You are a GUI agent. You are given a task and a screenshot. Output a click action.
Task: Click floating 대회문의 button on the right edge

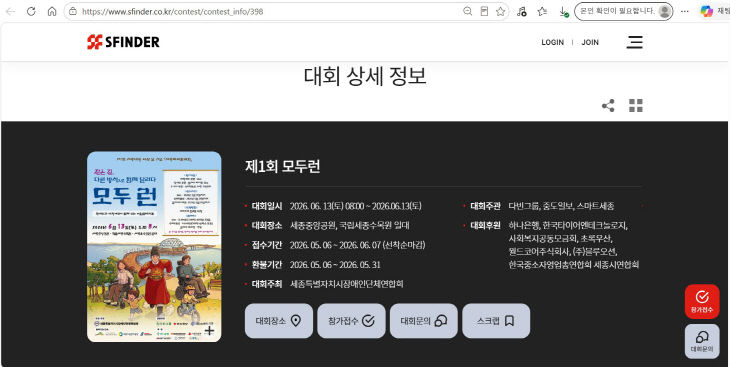point(702,341)
